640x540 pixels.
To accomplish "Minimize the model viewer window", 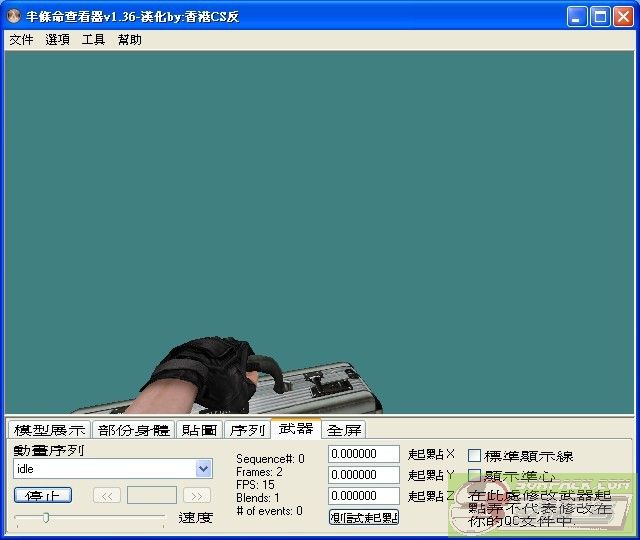I will tap(577, 16).
